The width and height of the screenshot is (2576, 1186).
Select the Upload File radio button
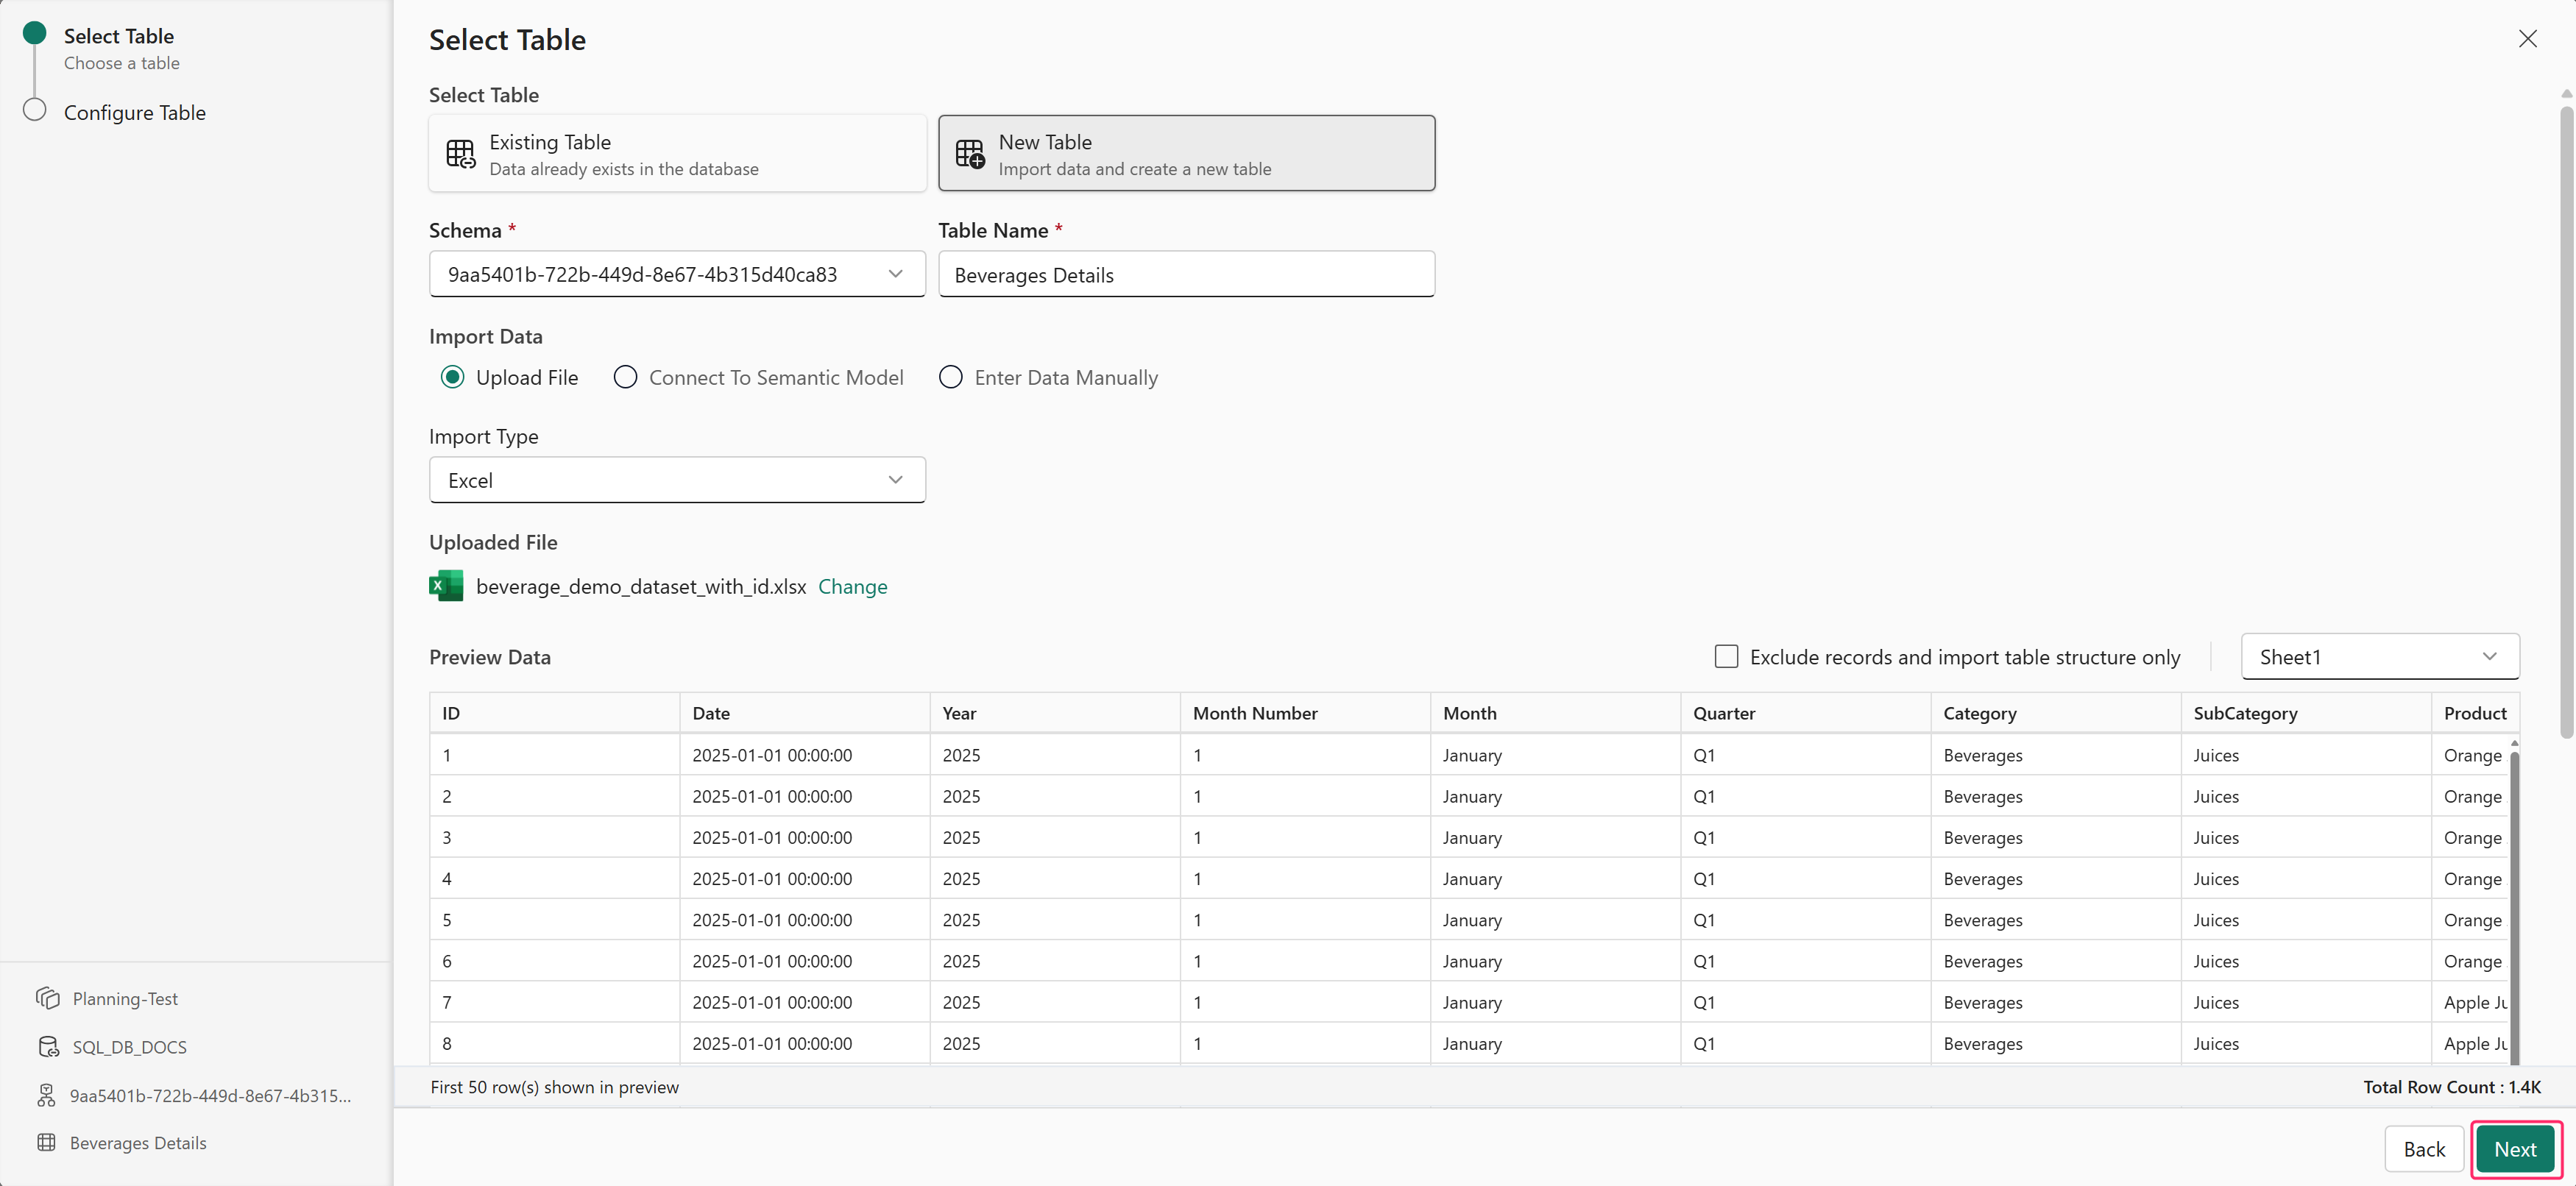coord(452,377)
